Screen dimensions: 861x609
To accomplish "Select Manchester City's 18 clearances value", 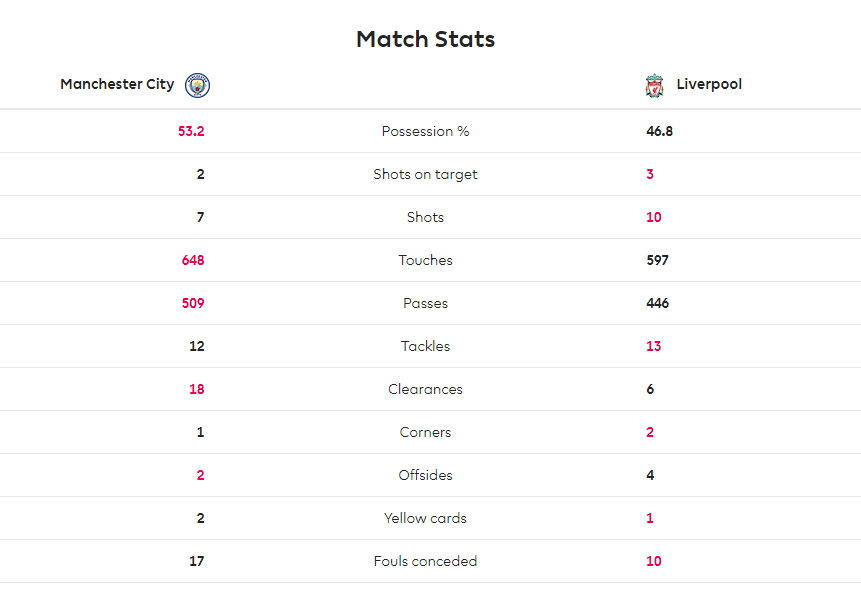I will pyautogui.click(x=197, y=389).
